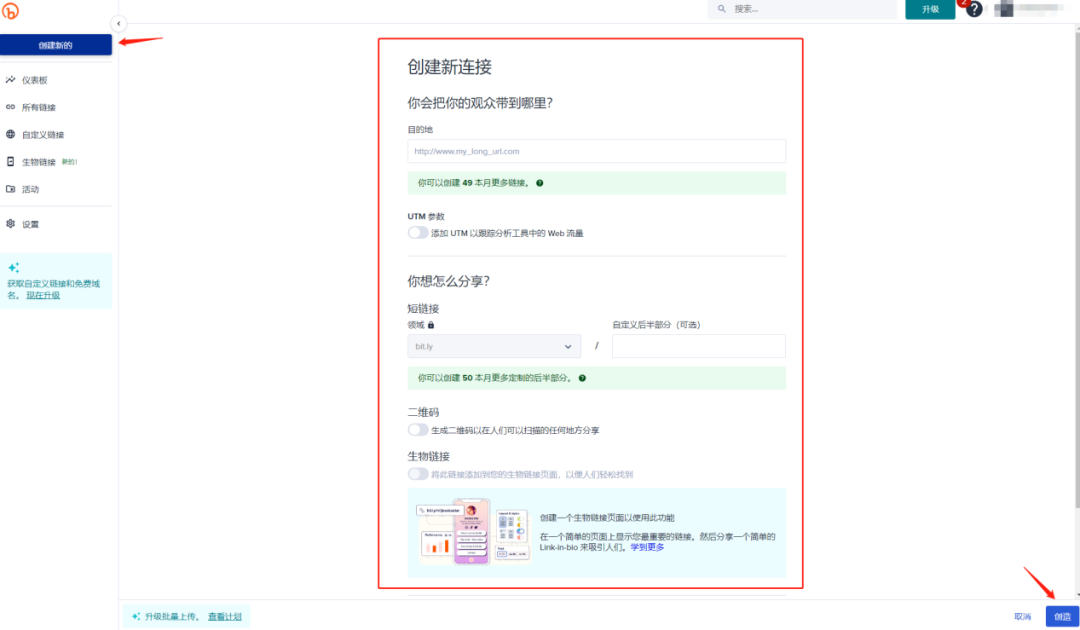Click the 目的地 URL input field
The image size is (1080, 630).
click(596, 151)
